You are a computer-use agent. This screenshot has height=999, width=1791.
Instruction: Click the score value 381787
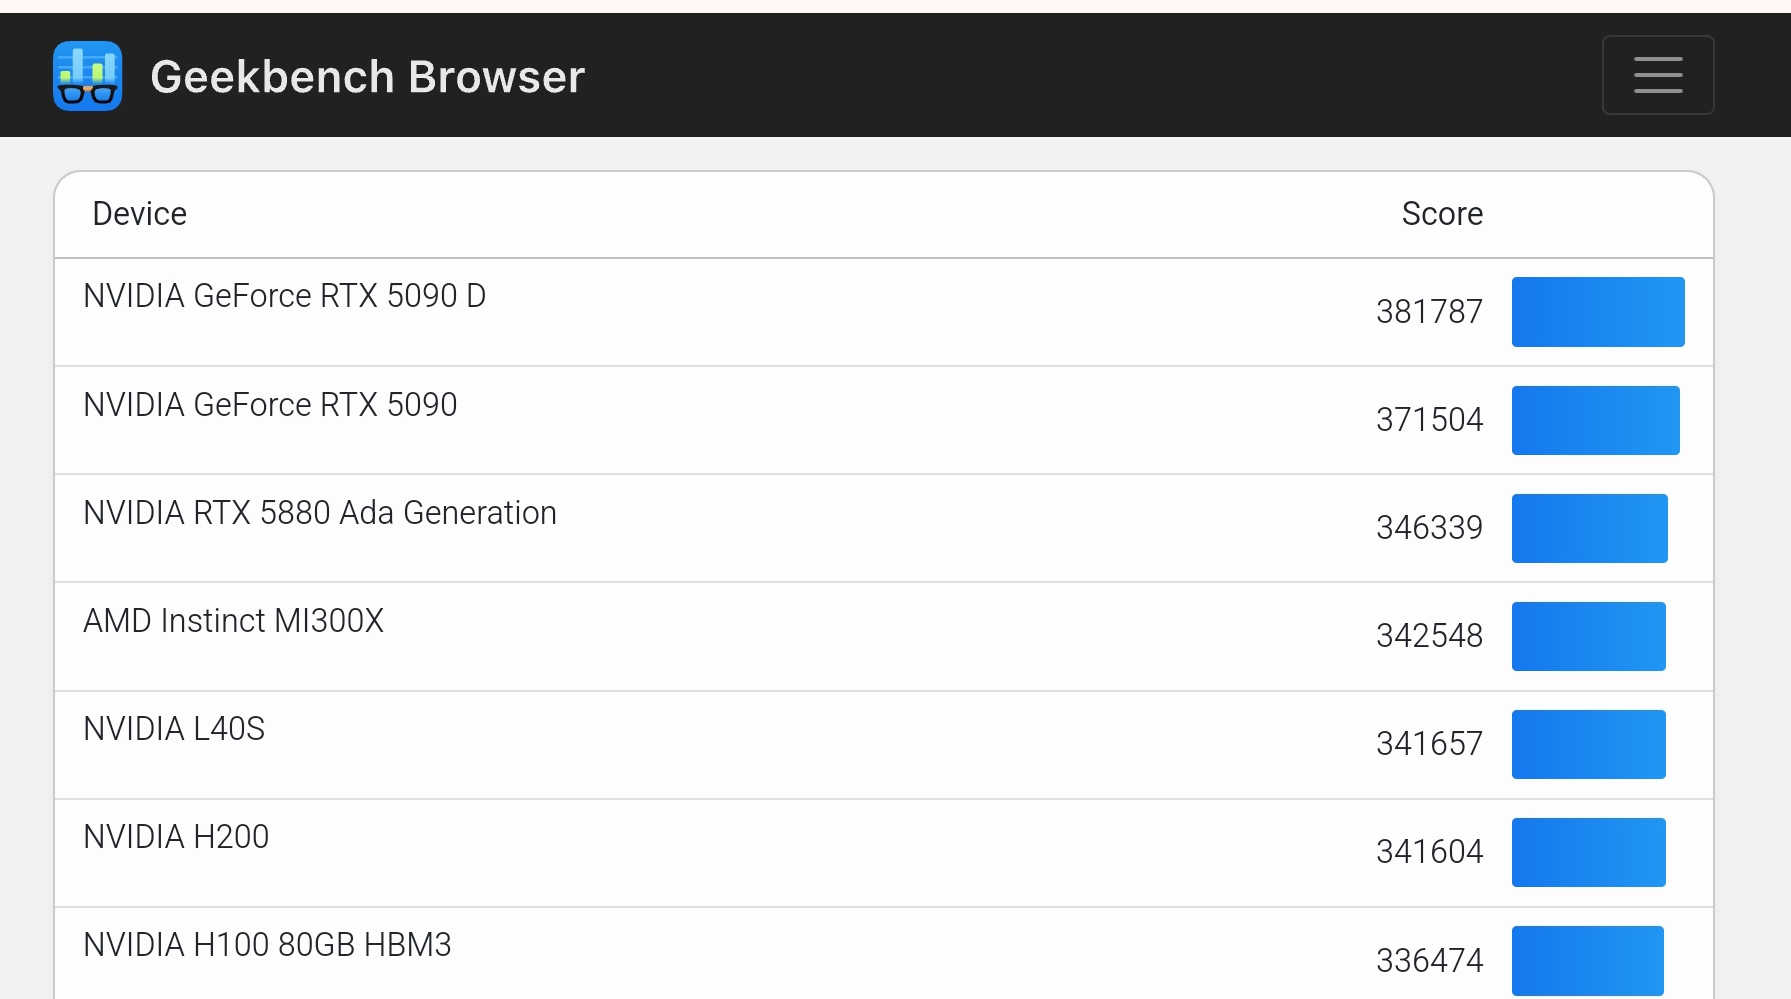point(1430,312)
